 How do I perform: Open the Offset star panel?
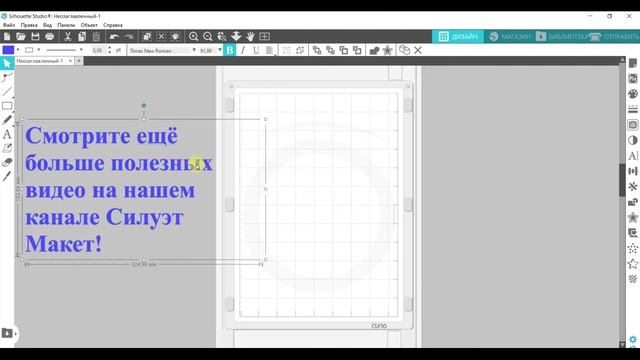tap(633, 218)
